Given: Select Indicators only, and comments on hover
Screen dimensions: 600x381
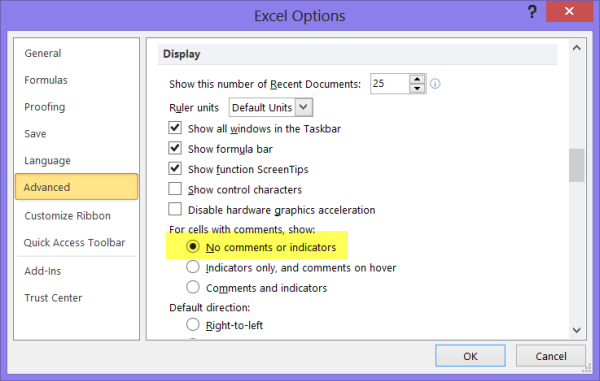Looking at the screenshot, I should coord(193,267).
